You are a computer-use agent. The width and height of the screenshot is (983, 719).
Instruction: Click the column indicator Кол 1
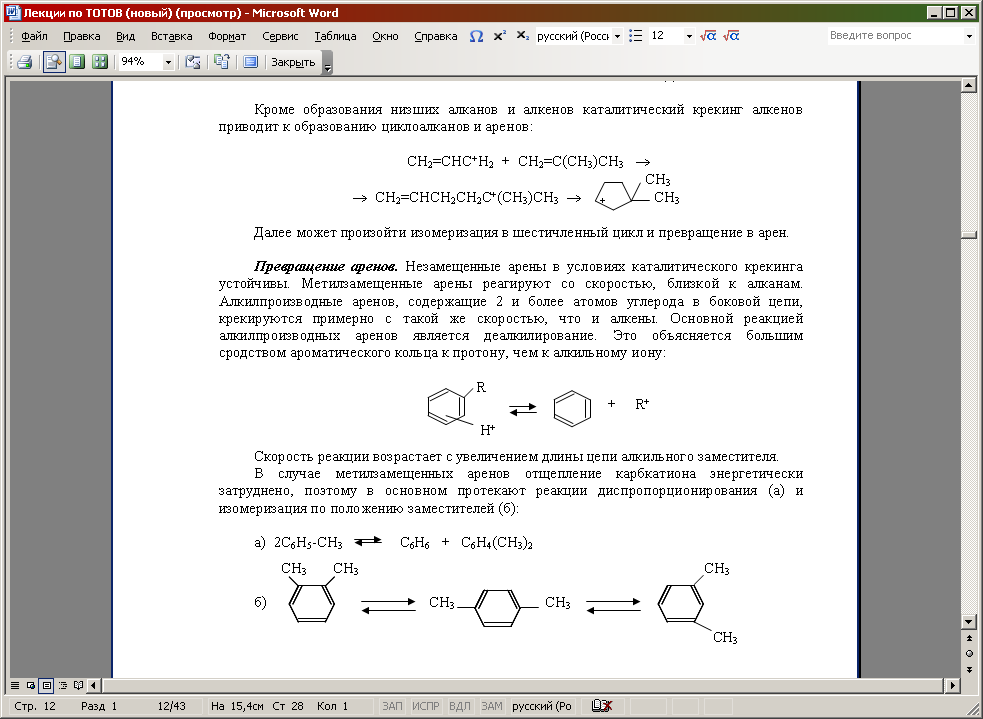[332, 706]
